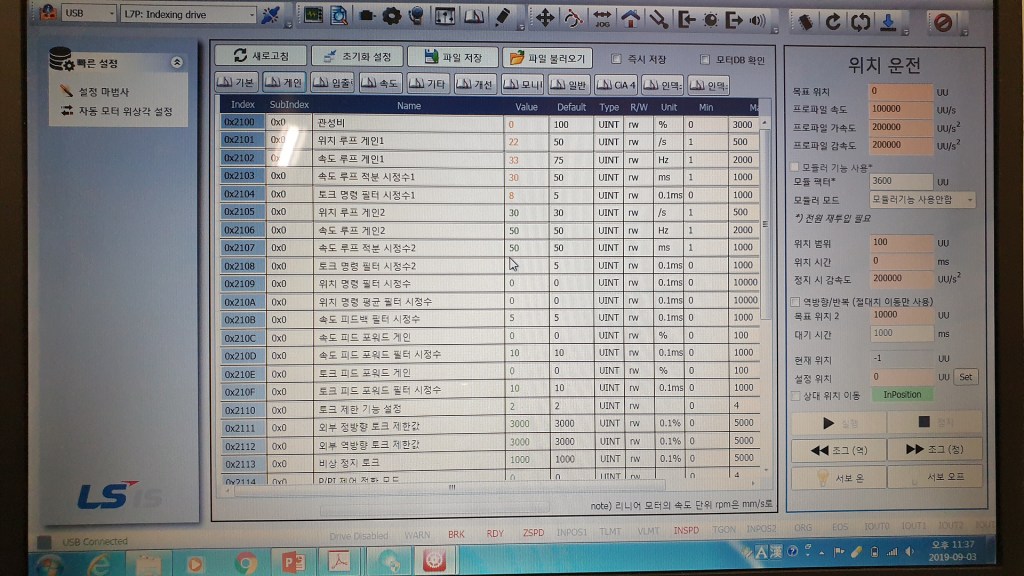The image size is (1024, 576).
Task: Select the 기본 parameter tab
Action: [x=237, y=84]
